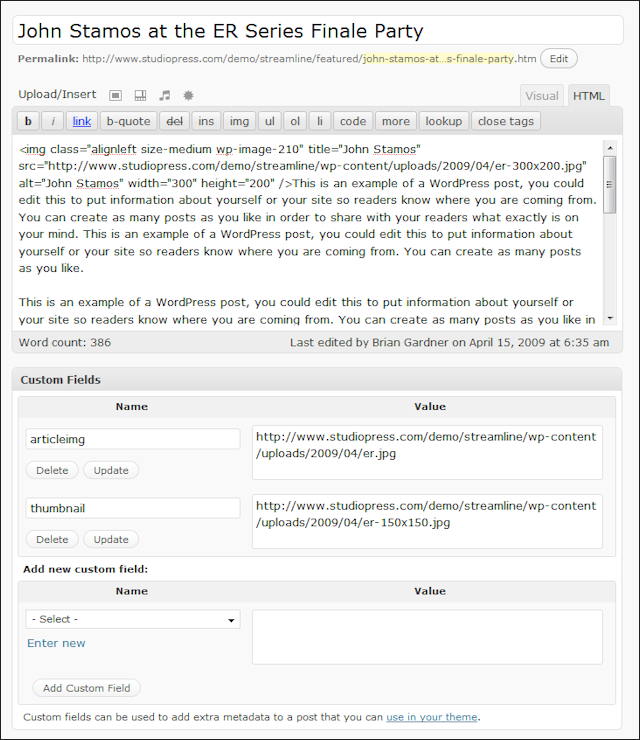This screenshot has width=640, height=740.
Task: Click the editor vertical scrollbar thumb
Action: 610,185
